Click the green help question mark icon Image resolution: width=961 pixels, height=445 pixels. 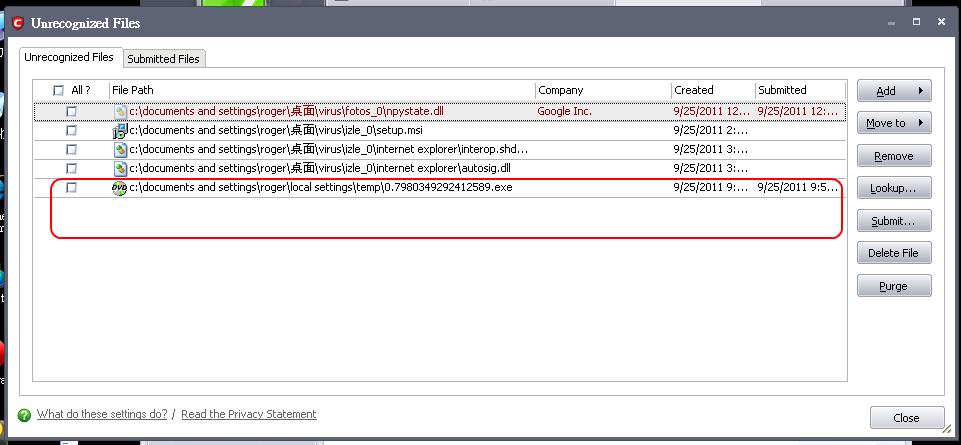(x=24, y=415)
